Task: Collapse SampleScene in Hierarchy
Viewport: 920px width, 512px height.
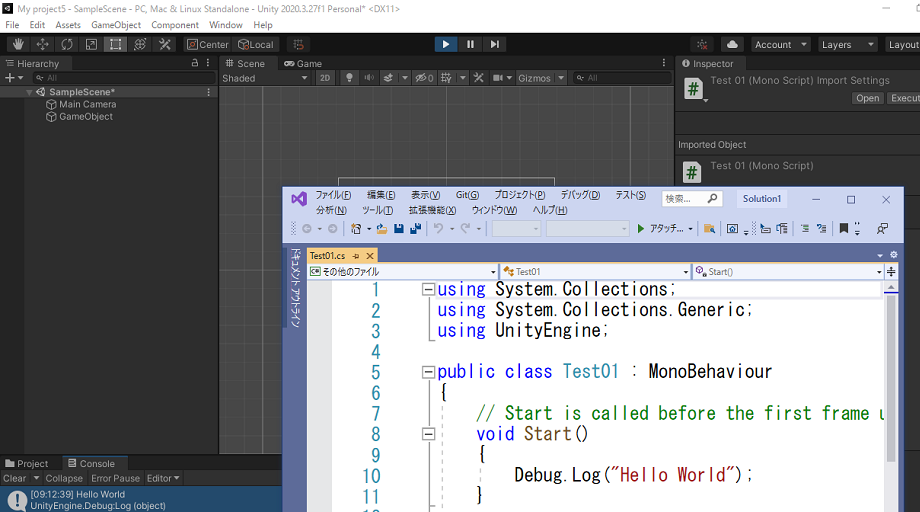Action: [x=29, y=92]
